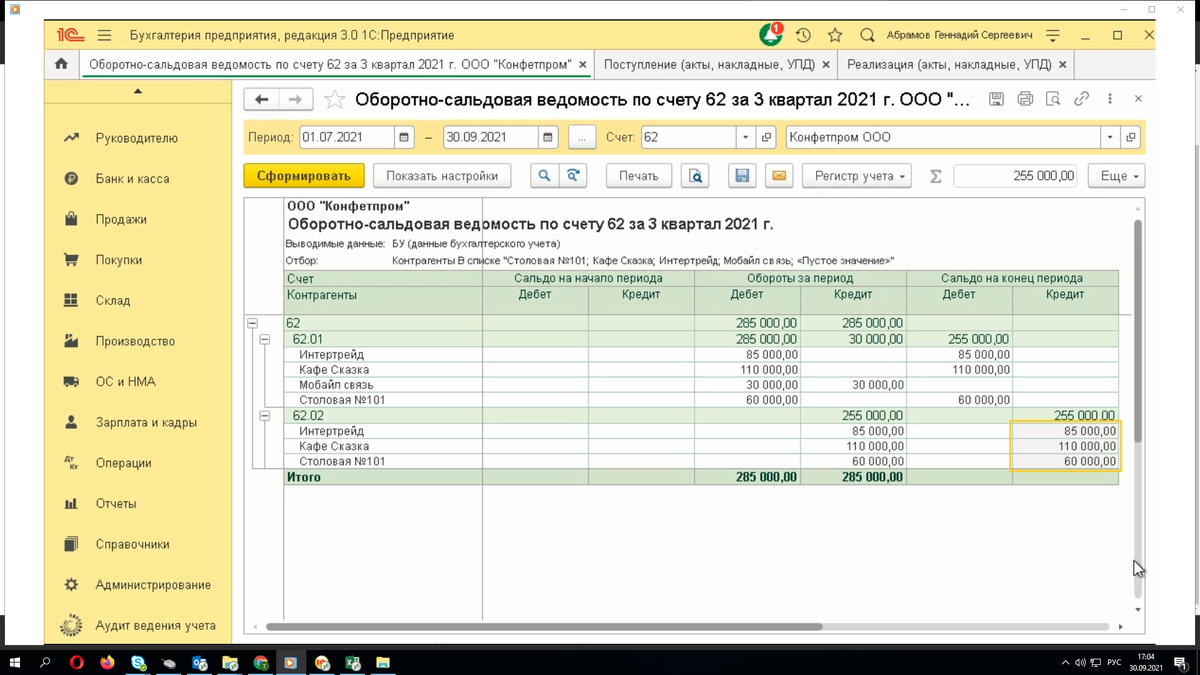
Task: Open Покупки section
Action: click(119, 260)
